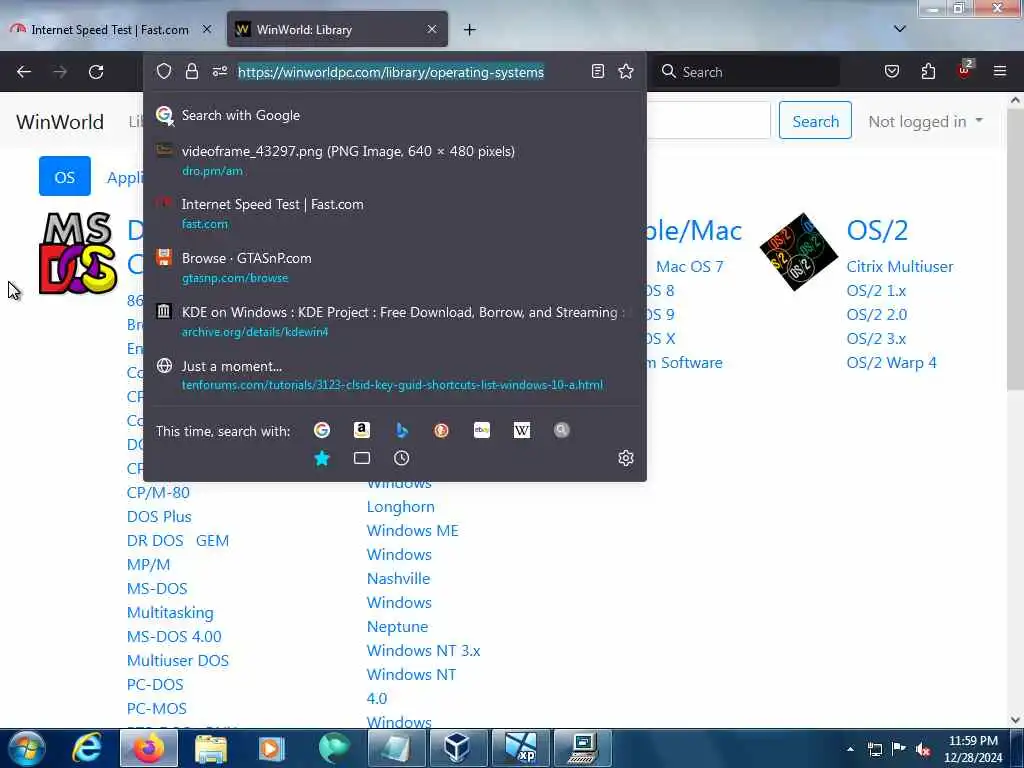Search this time with Wikipedia icon
The width and height of the screenshot is (1024, 768).
click(x=522, y=430)
